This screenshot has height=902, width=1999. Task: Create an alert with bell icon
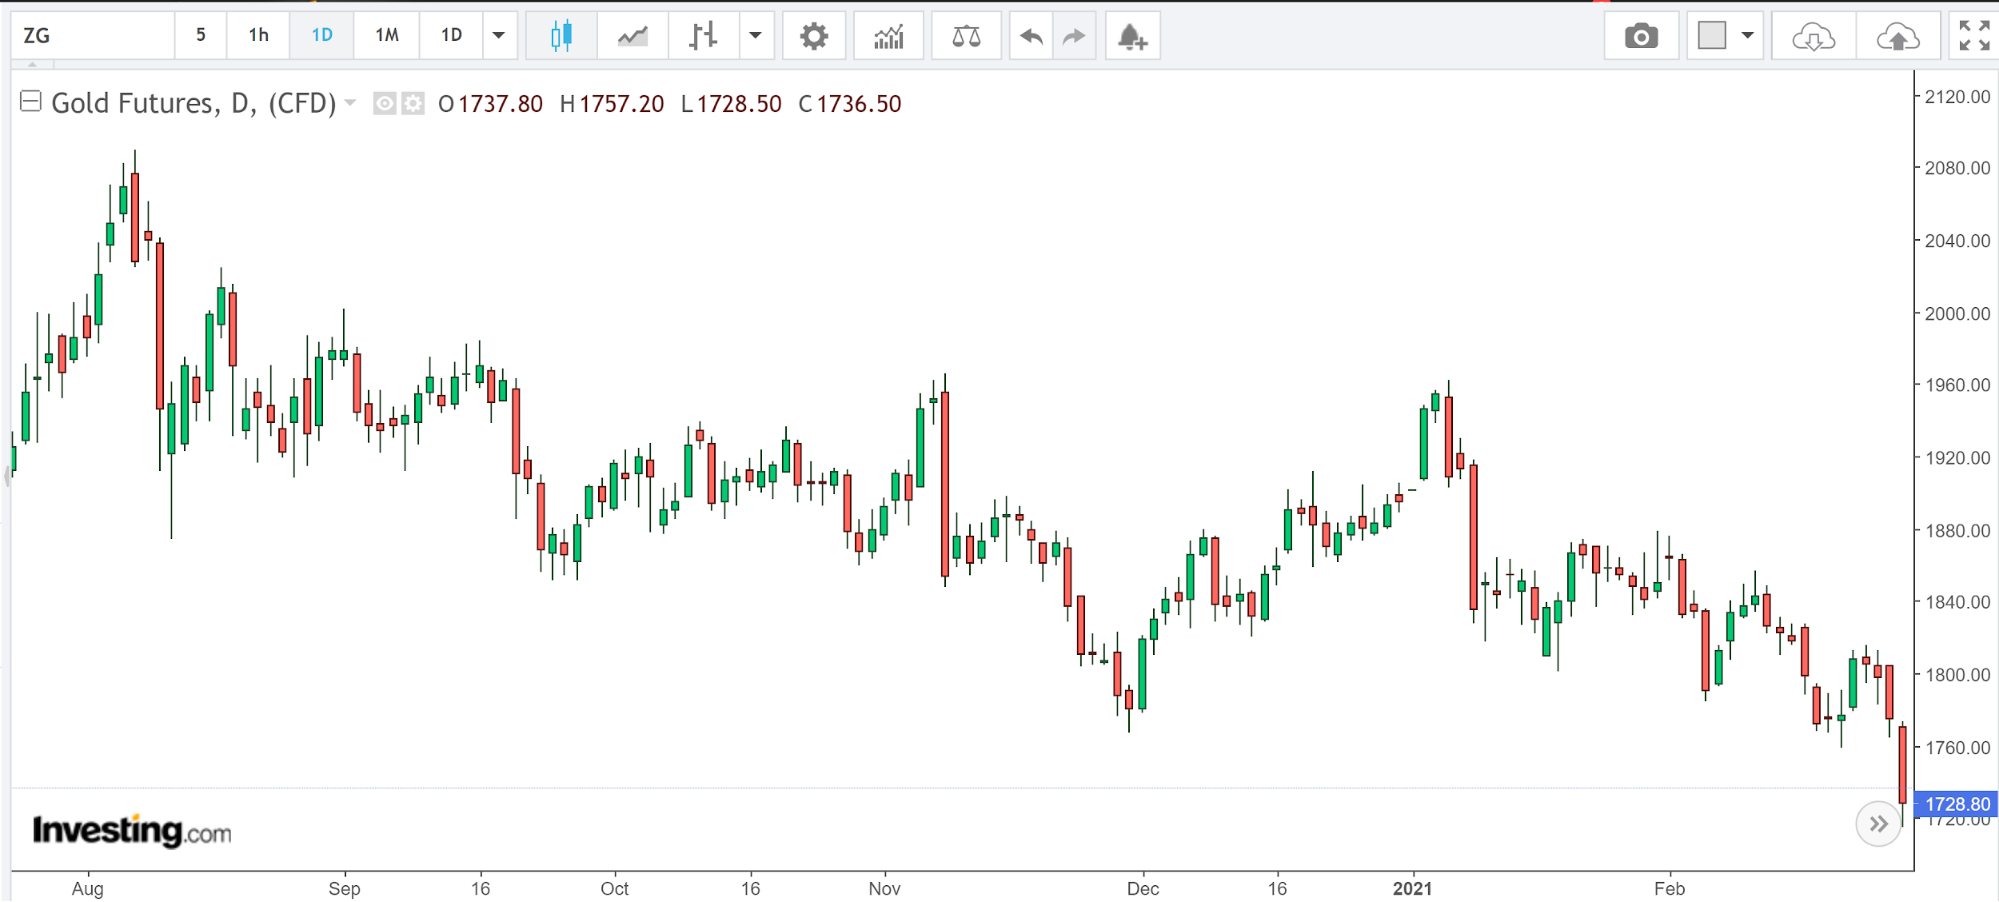[x=1132, y=36]
